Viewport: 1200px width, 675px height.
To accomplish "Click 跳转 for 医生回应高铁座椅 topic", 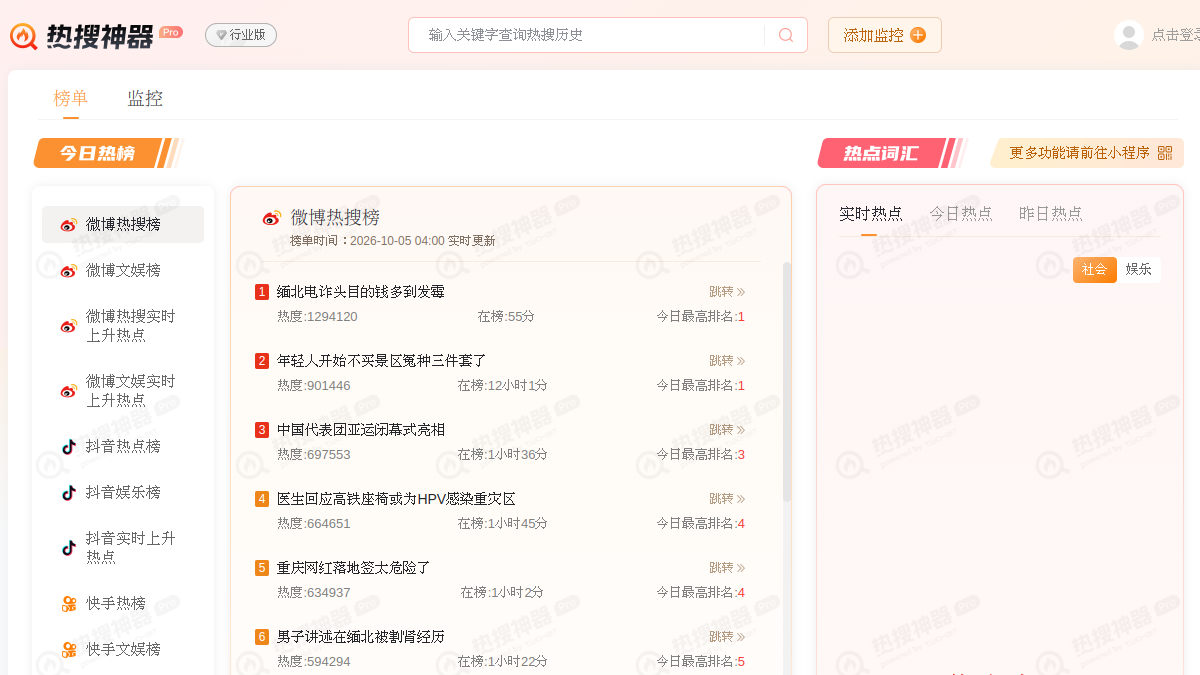I will tap(727, 499).
